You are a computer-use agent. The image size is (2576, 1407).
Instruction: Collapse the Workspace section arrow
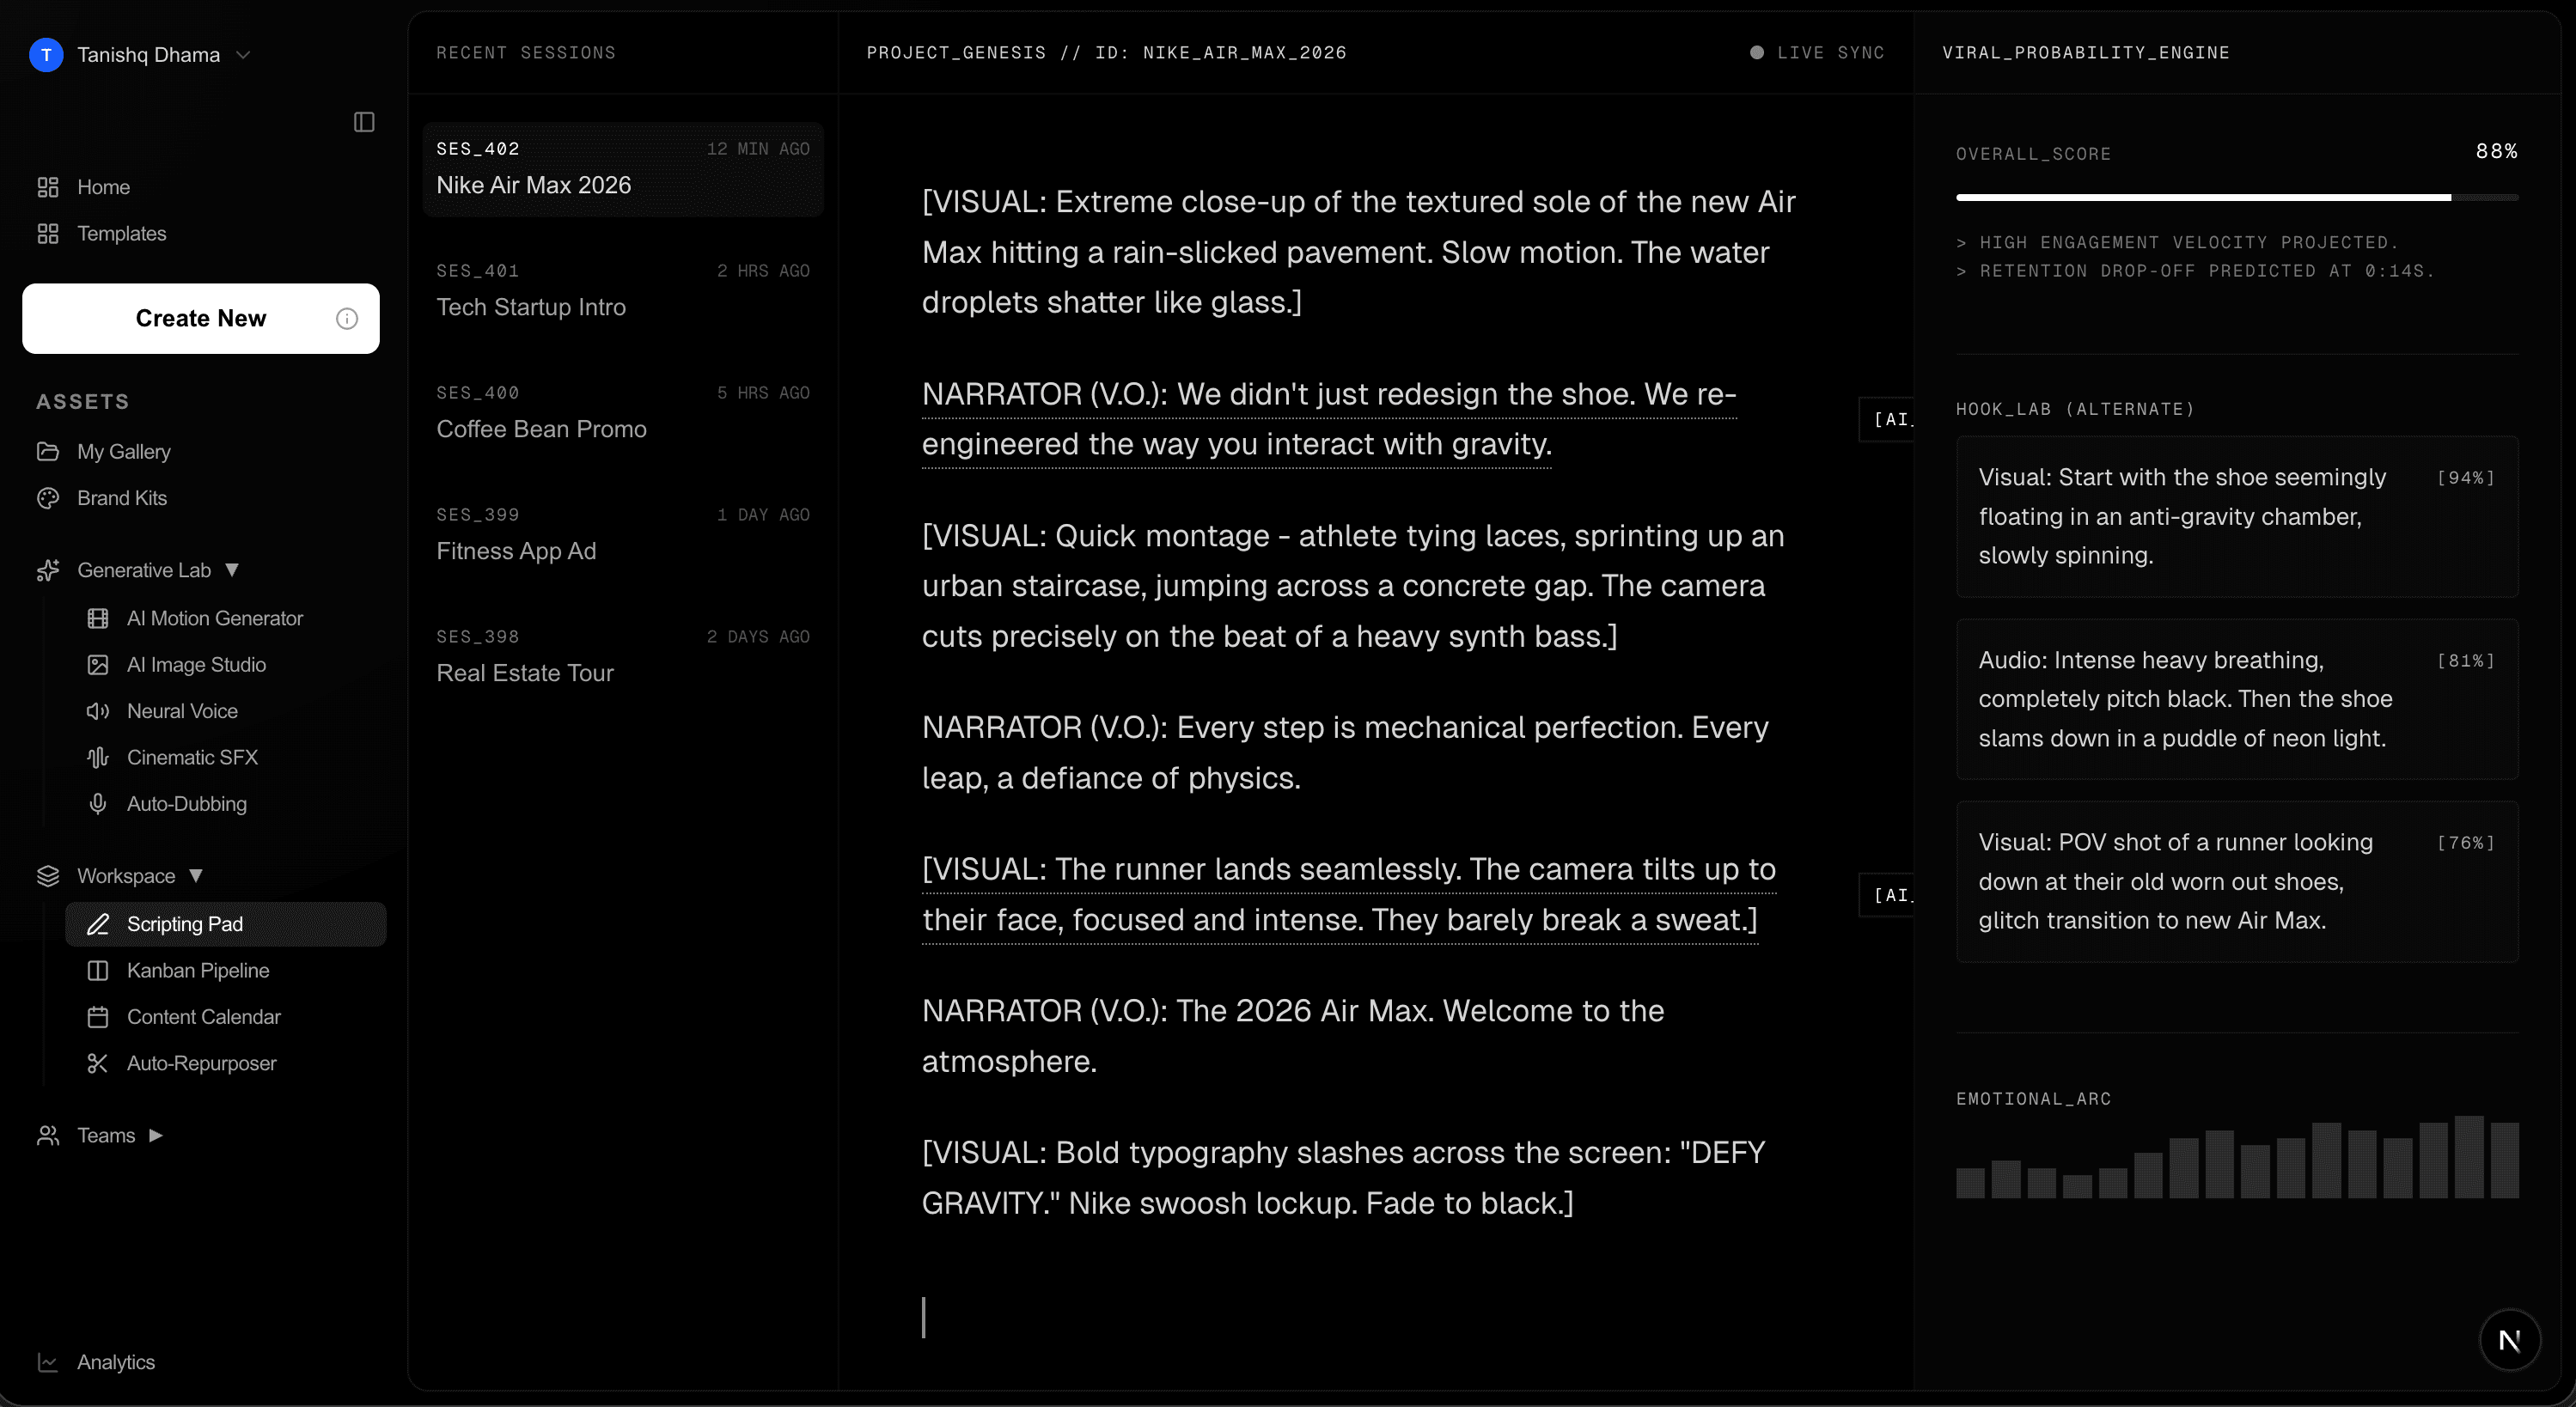click(x=196, y=876)
